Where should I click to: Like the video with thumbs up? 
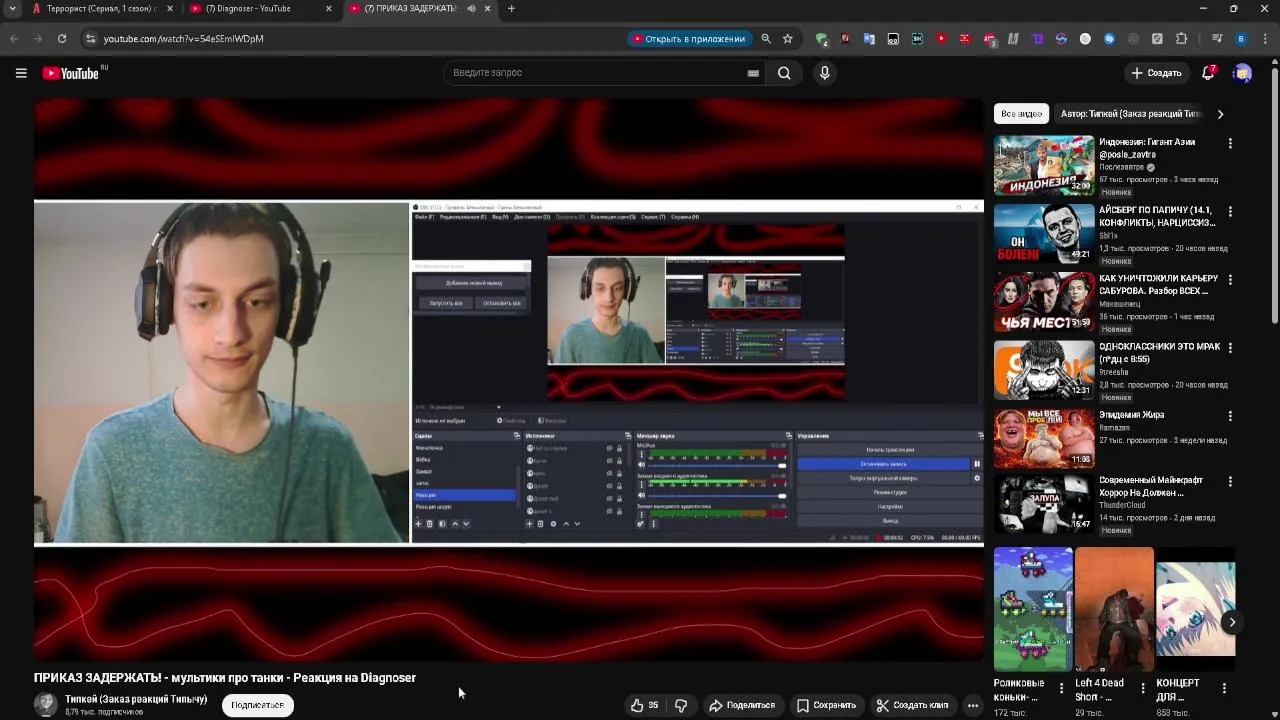pos(644,705)
